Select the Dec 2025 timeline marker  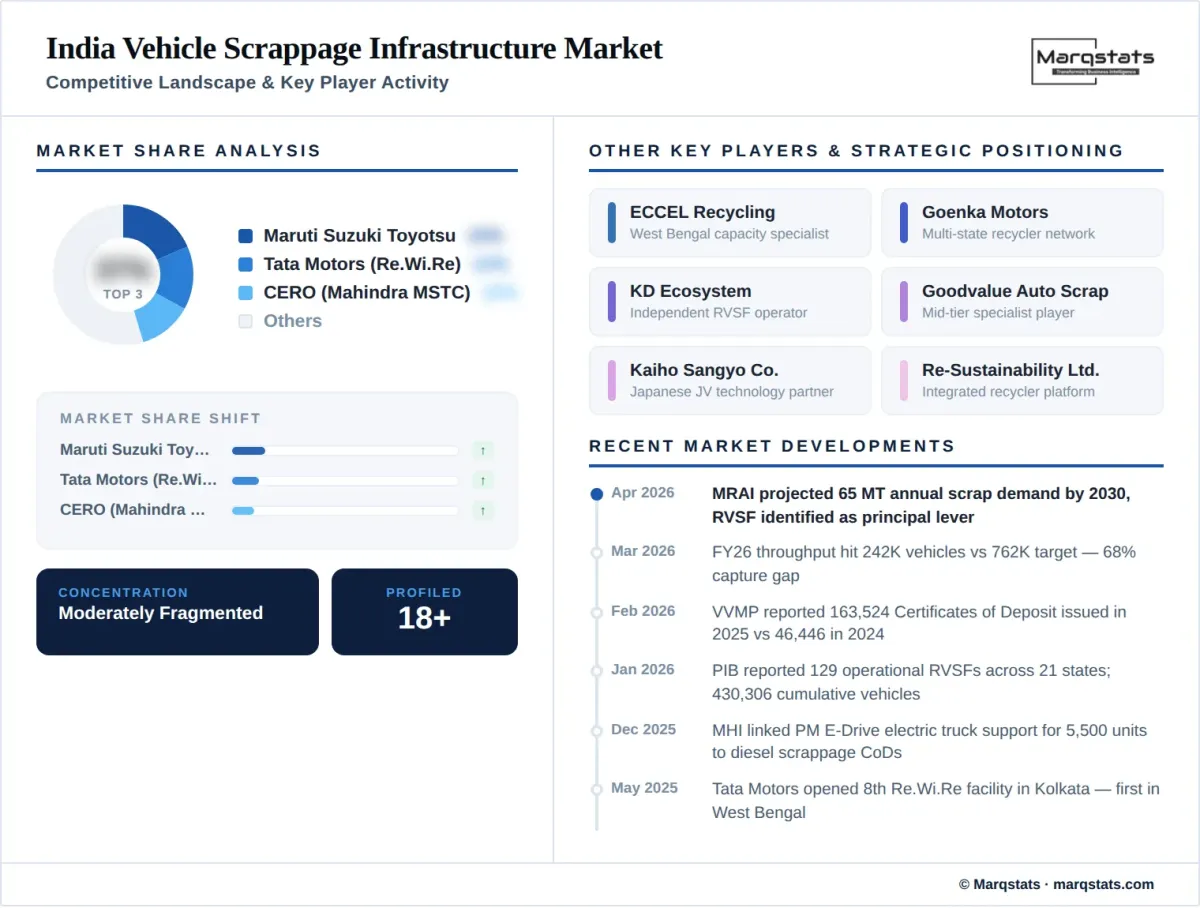click(x=597, y=731)
